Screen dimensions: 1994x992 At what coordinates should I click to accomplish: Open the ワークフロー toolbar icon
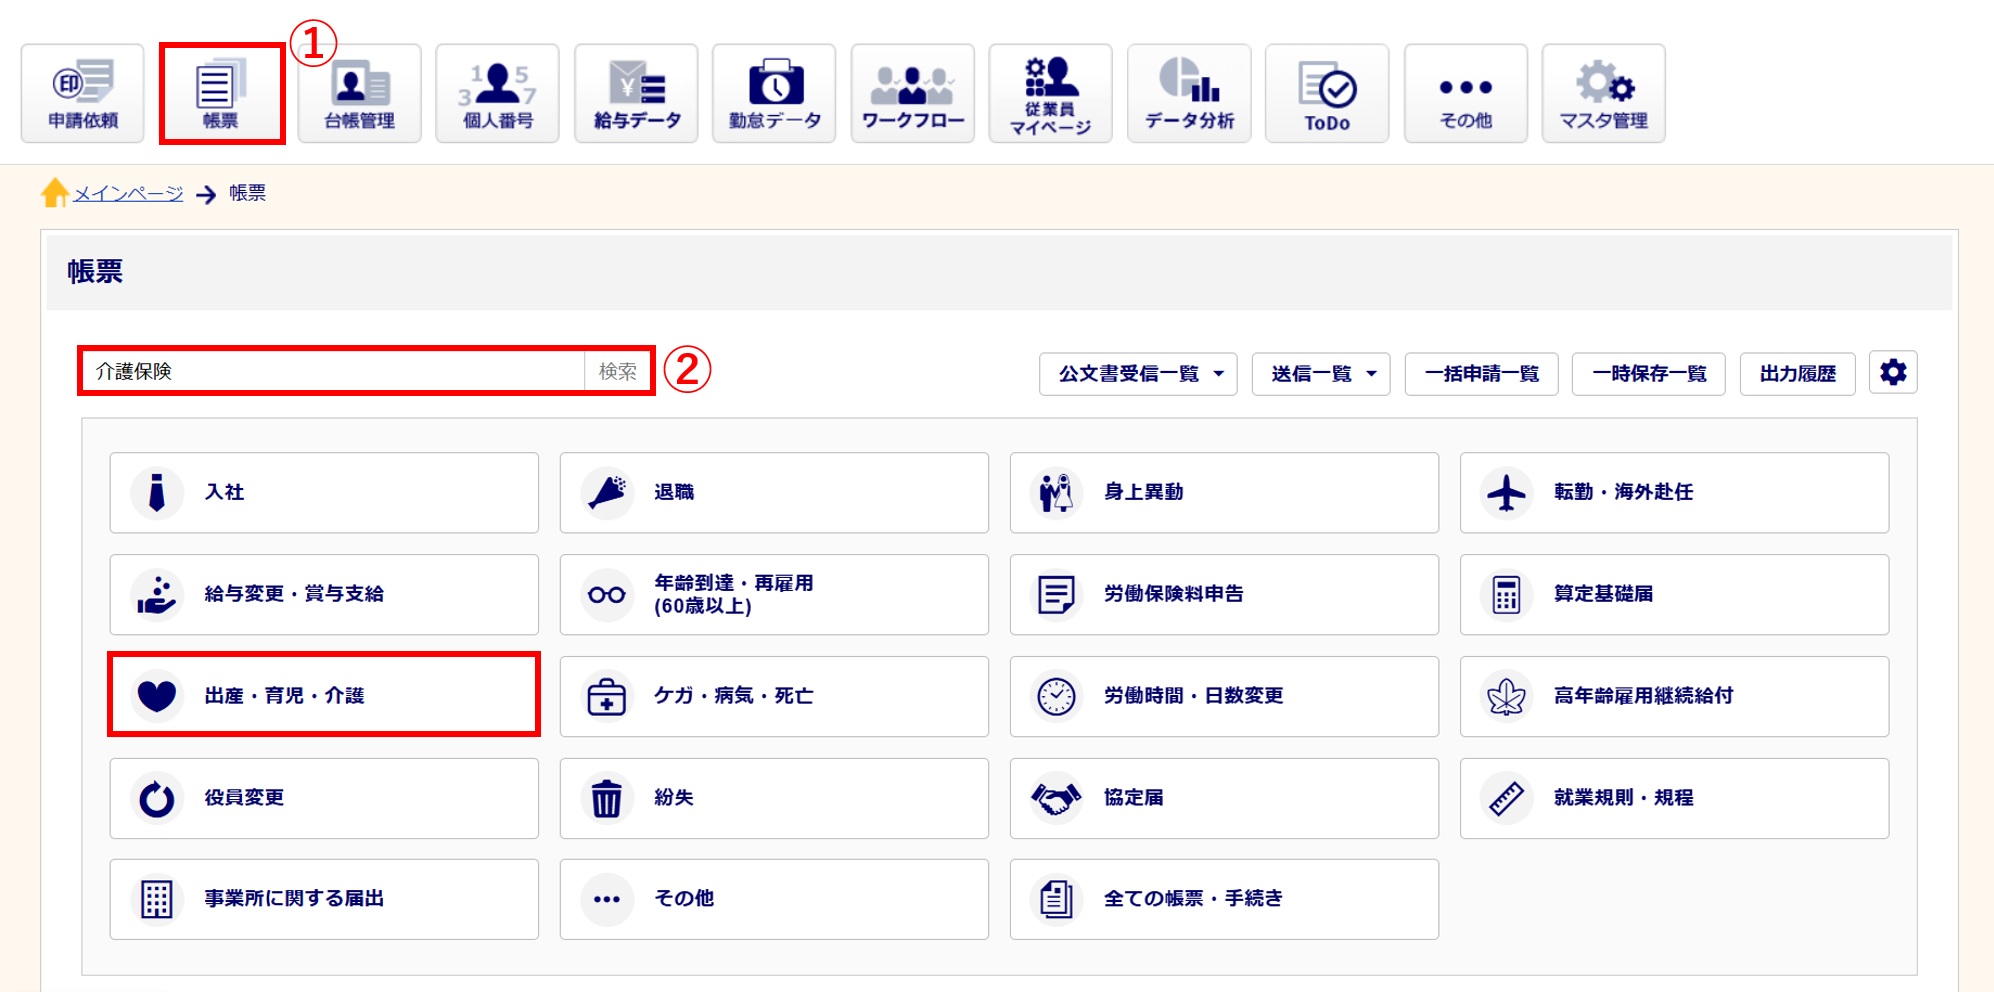click(913, 93)
